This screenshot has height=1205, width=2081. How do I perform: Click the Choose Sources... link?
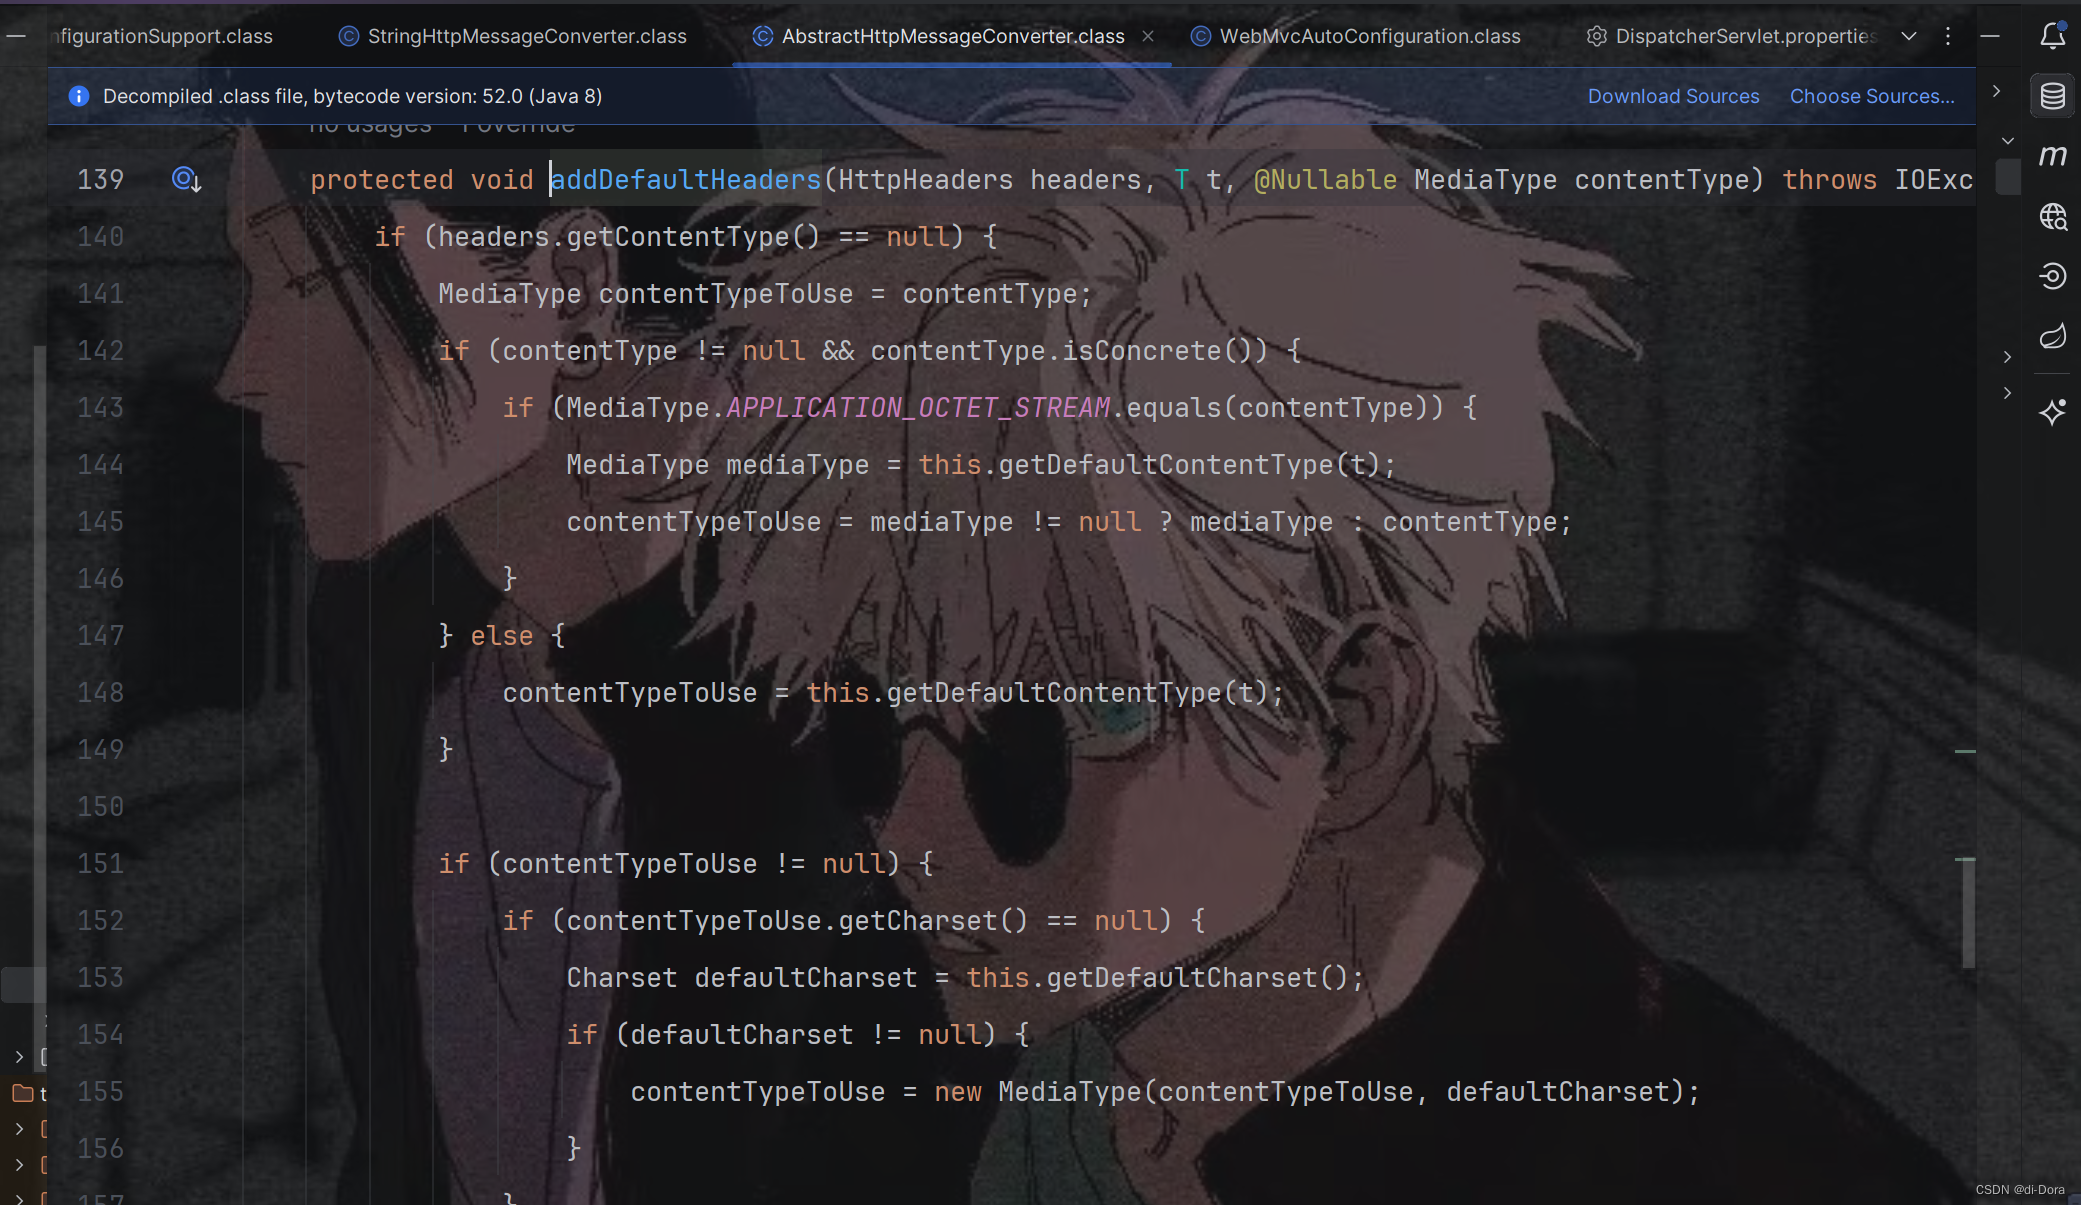point(1871,96)
